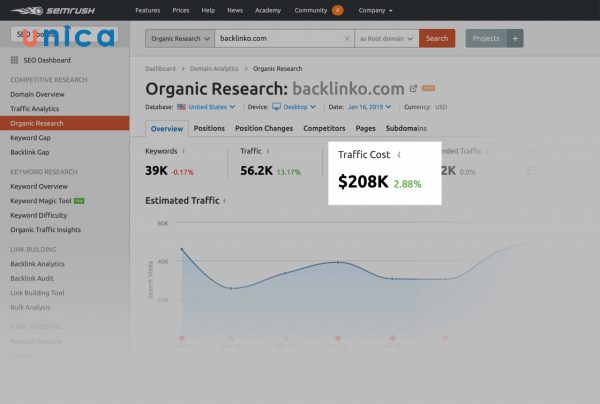
Task: Open Traffic Analytics in sidebar
Action: [x=35, y=109]
